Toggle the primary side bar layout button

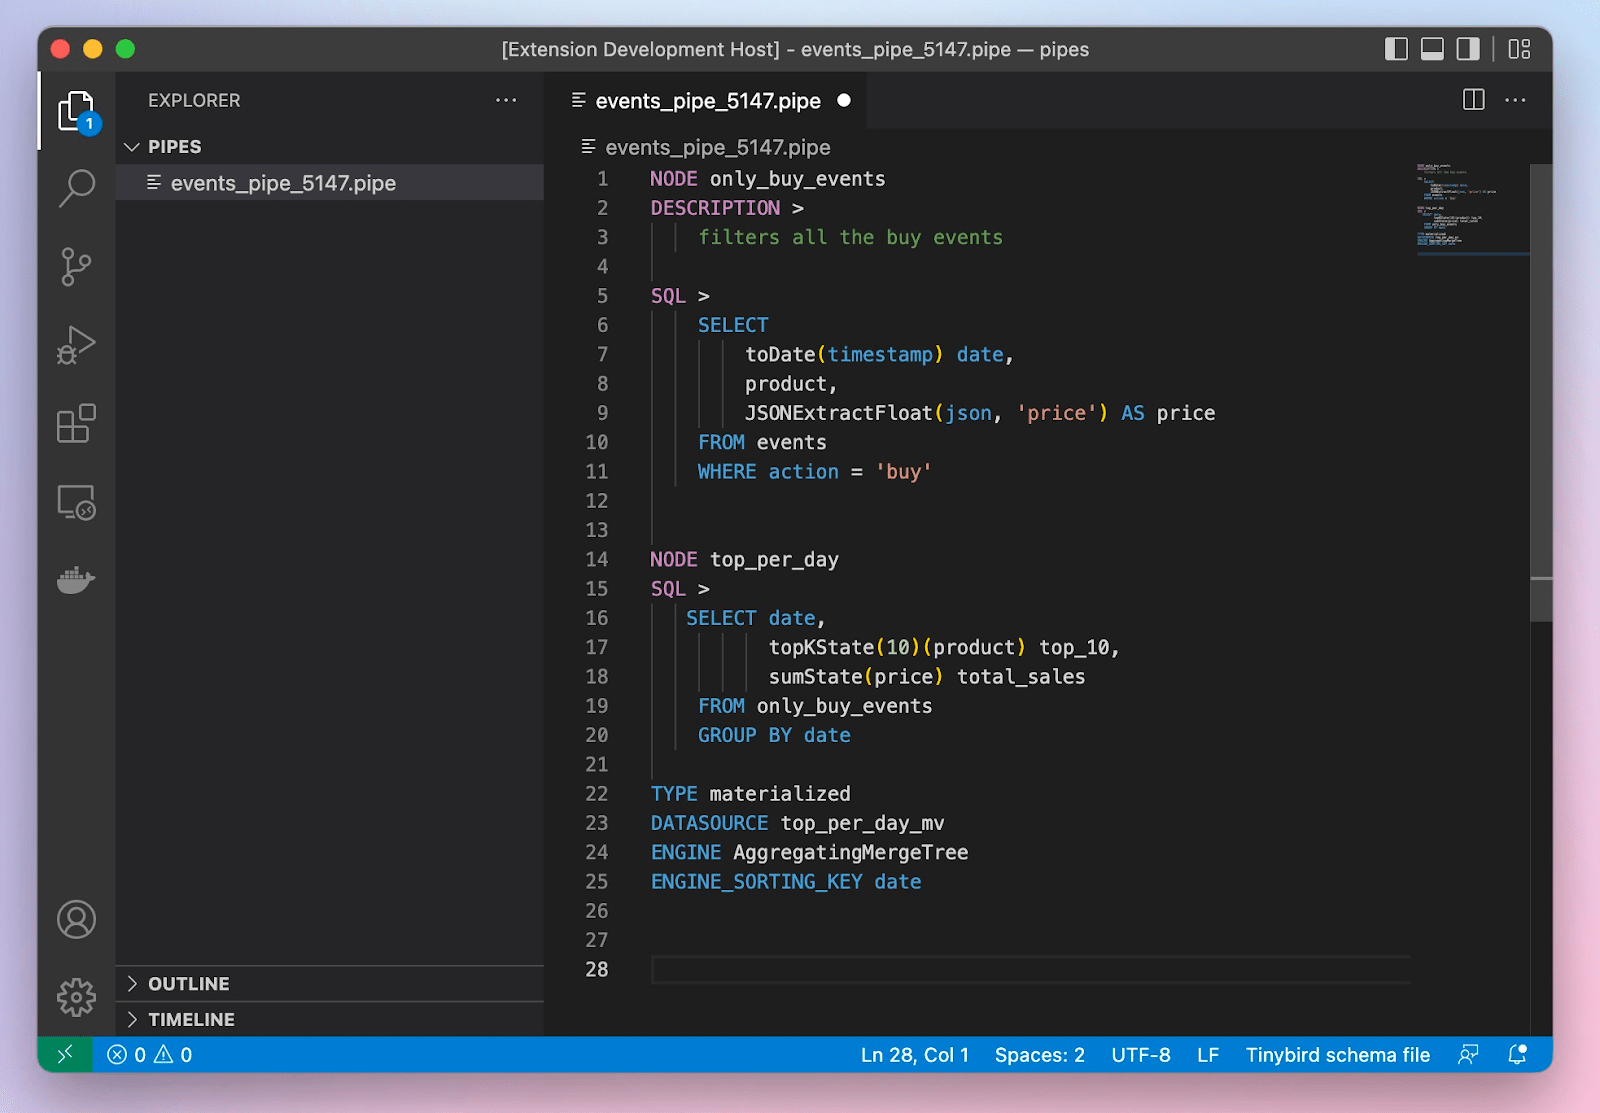tap(1396, 49)
